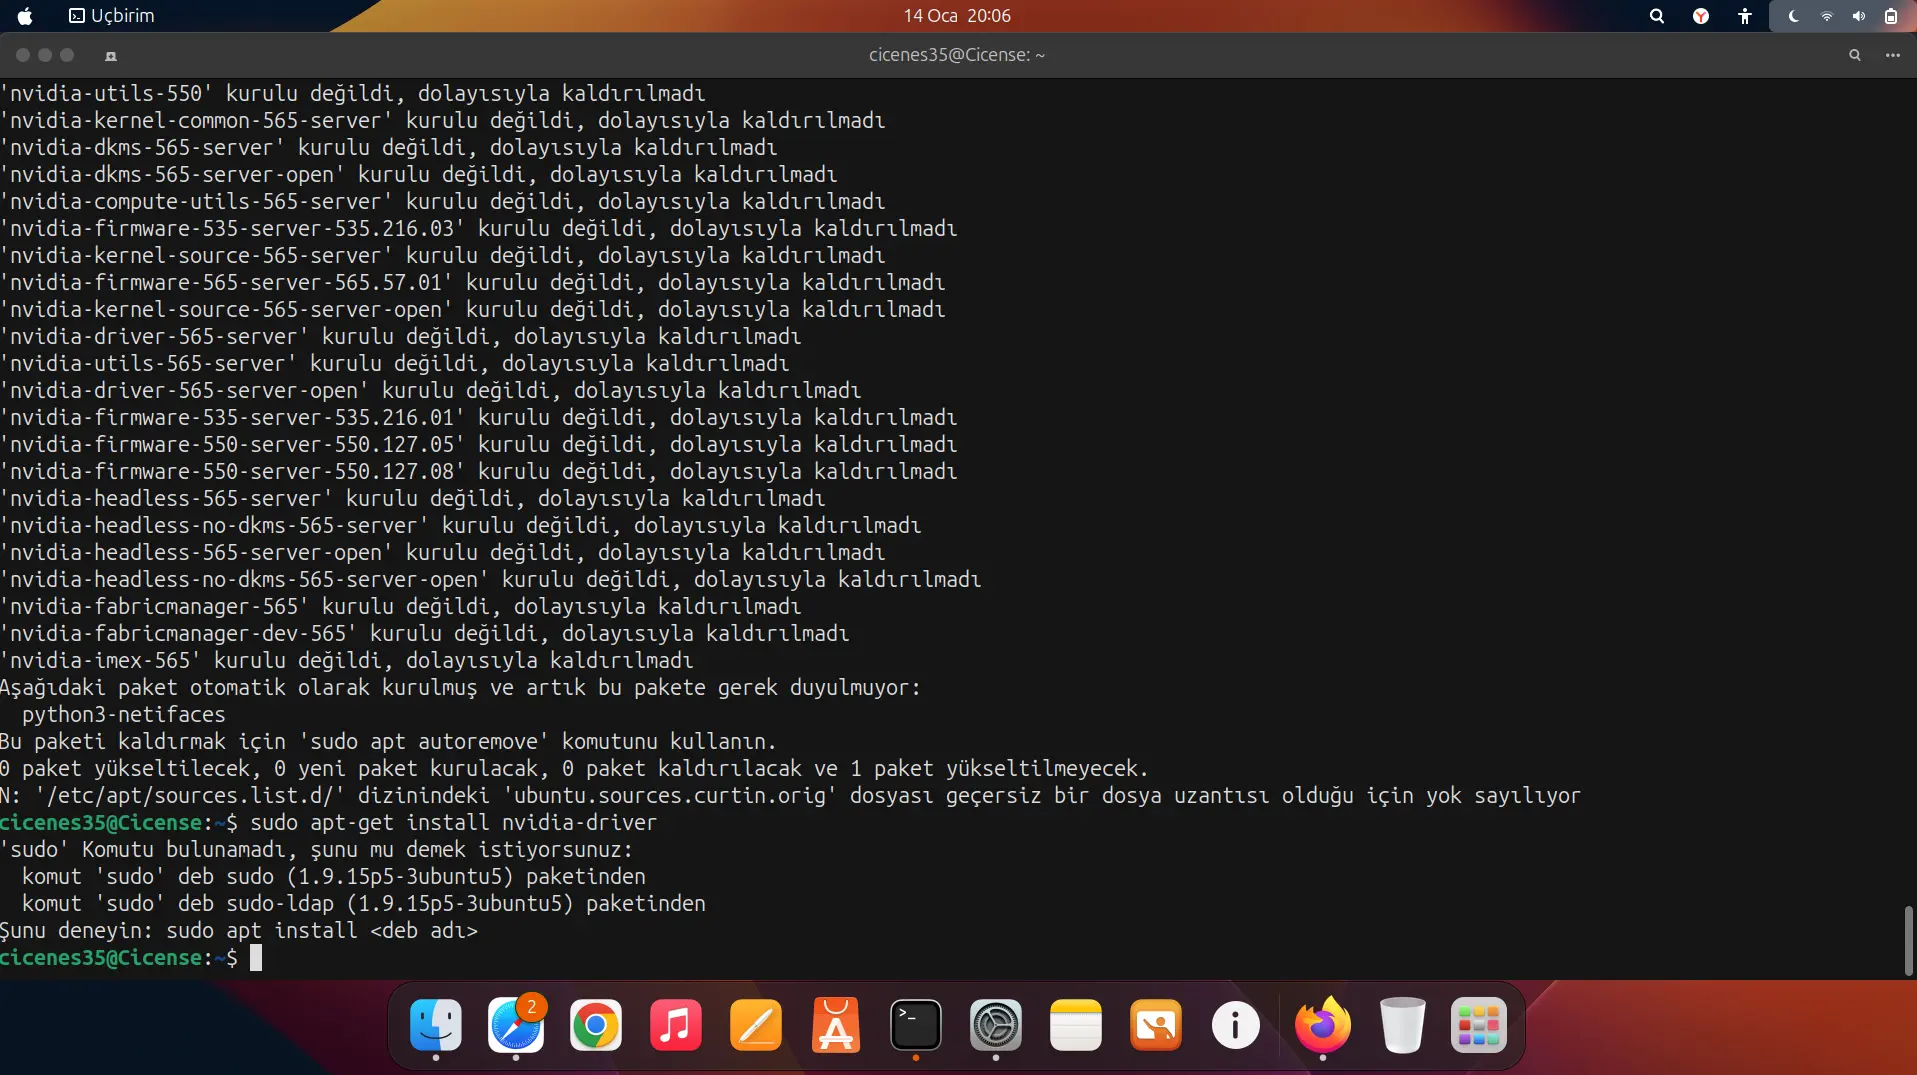Image resolution: width=1917 pixels, height=1075 pixels.
Task: Open the app grid launcher icon
Action: click(1479, 1025)
